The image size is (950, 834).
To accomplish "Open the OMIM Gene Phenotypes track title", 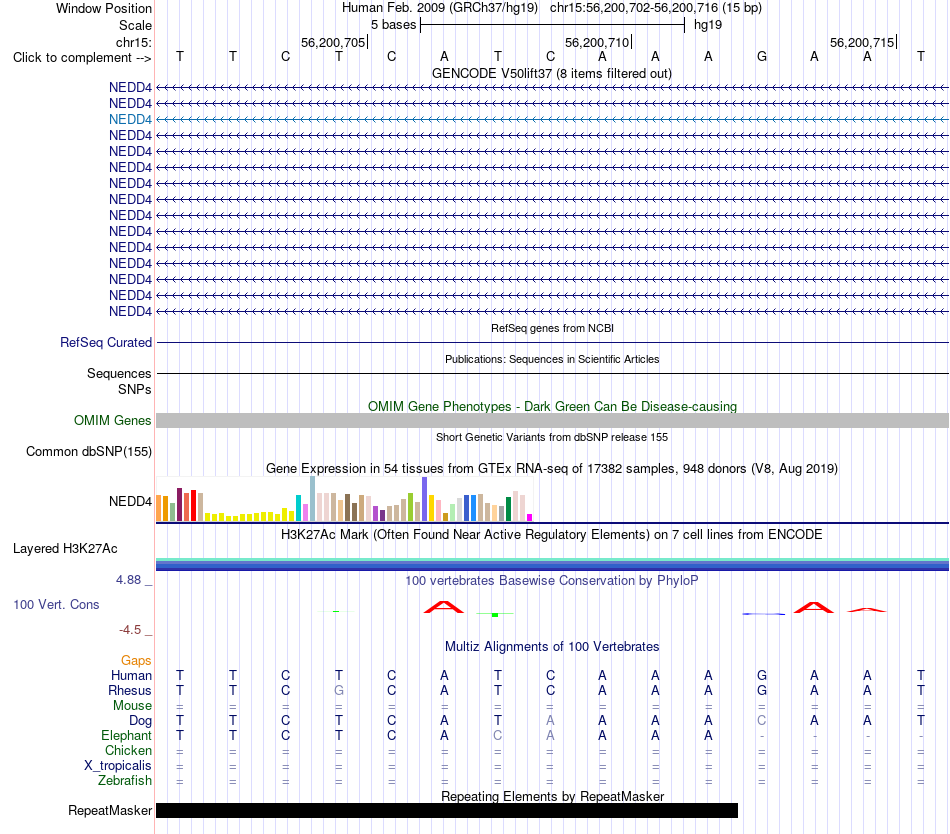I will click(x=552, y=406).
